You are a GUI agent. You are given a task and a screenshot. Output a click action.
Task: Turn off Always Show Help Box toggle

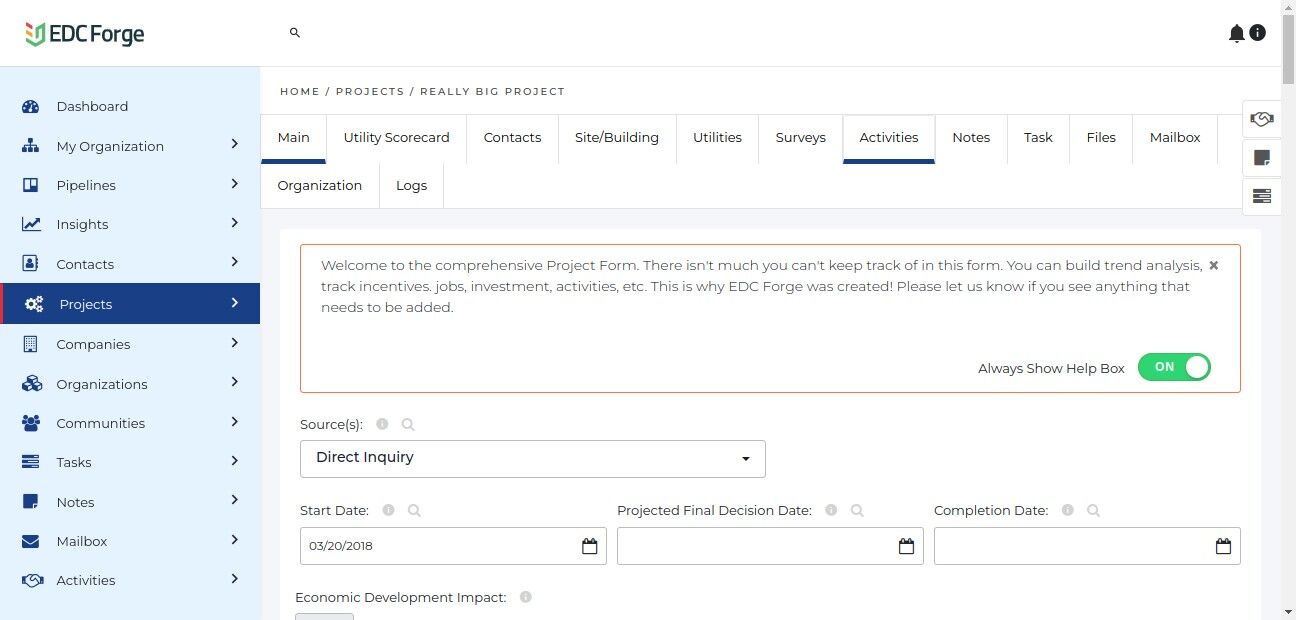[1174, 367]
